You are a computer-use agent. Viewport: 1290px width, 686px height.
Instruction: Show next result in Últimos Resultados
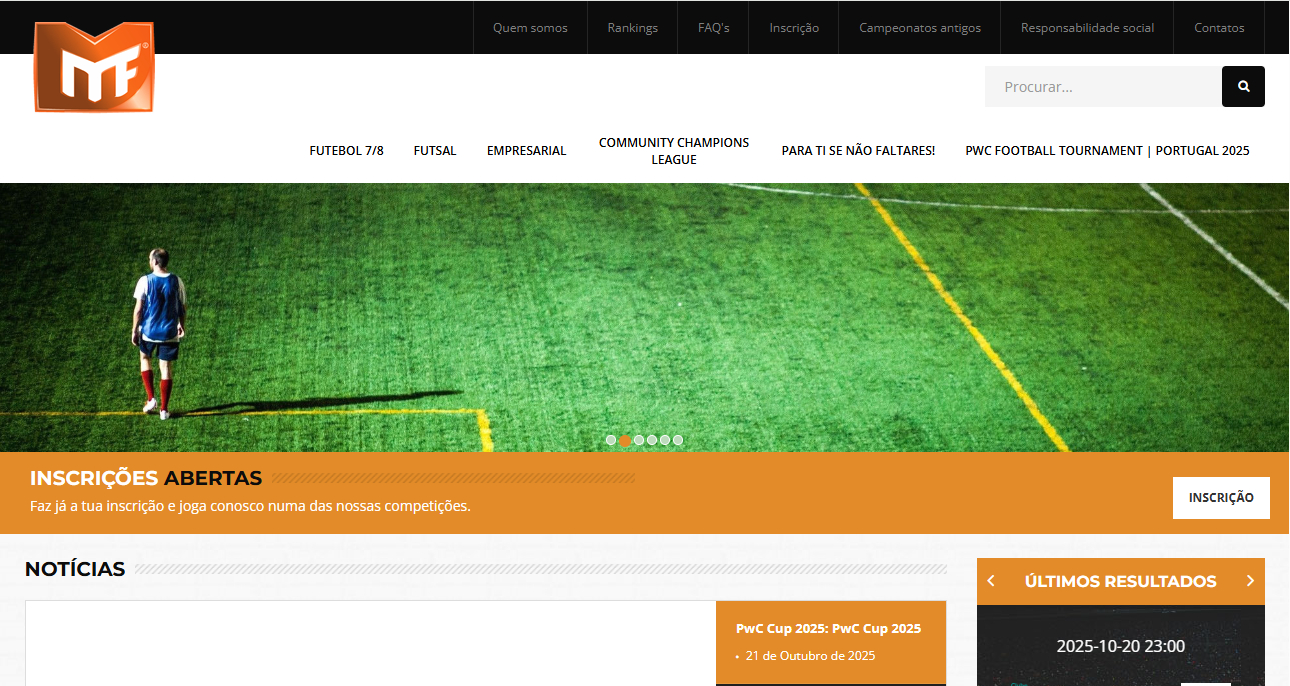coord(1250,581)
